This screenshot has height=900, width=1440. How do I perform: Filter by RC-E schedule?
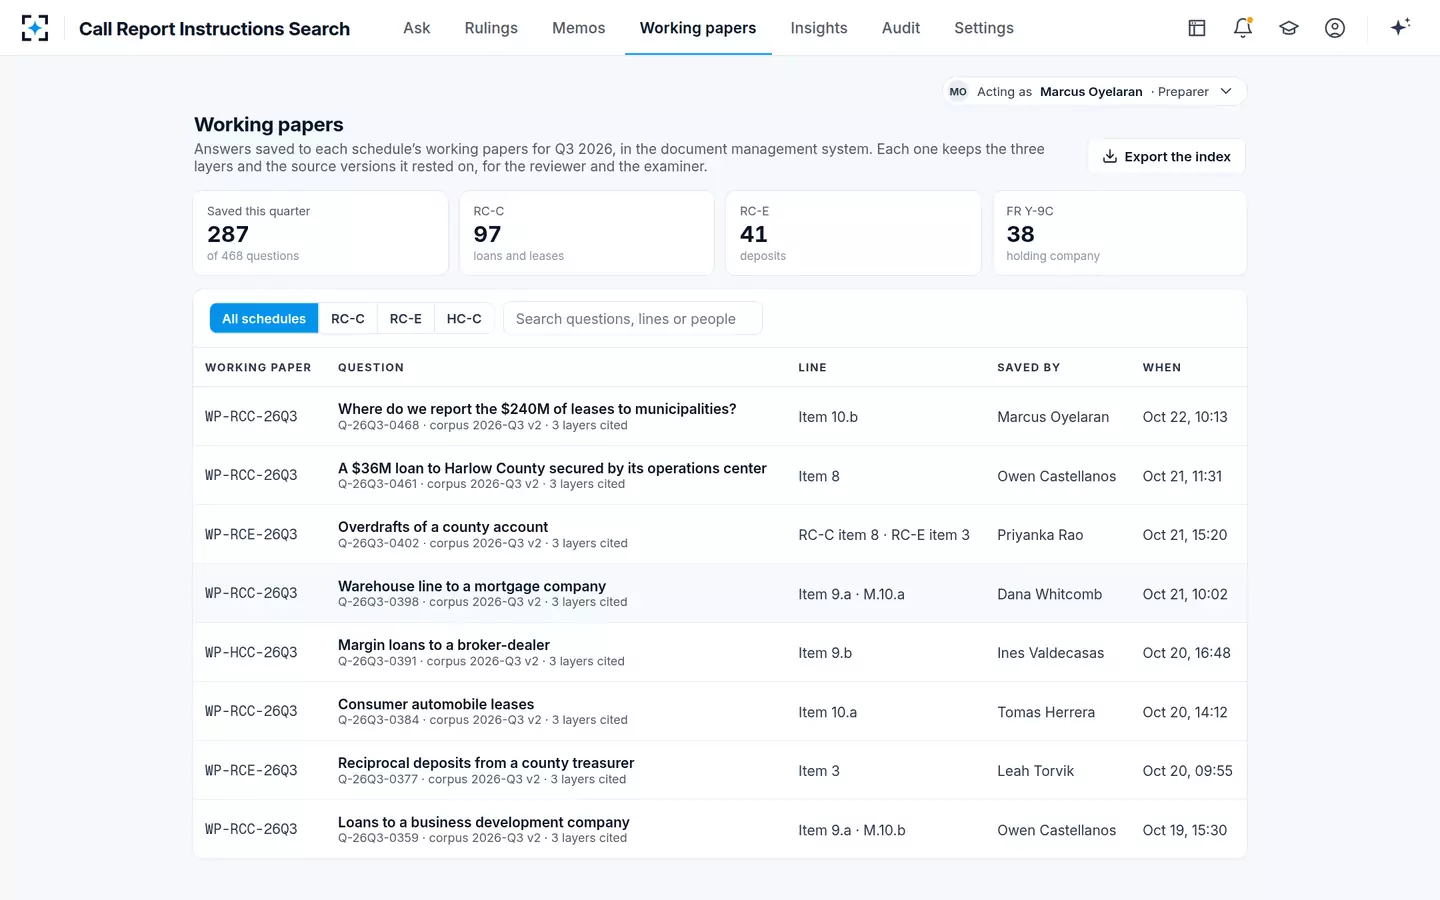click(x=406, y=319)
